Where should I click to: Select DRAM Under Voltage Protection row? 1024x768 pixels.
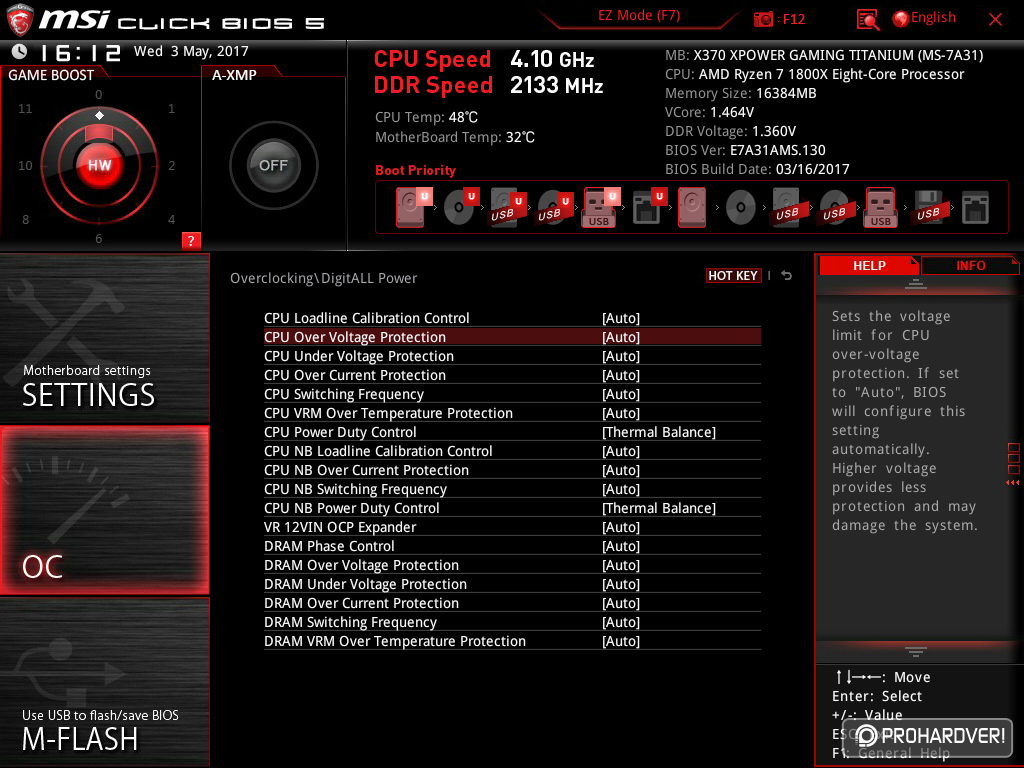click(512, 584)
